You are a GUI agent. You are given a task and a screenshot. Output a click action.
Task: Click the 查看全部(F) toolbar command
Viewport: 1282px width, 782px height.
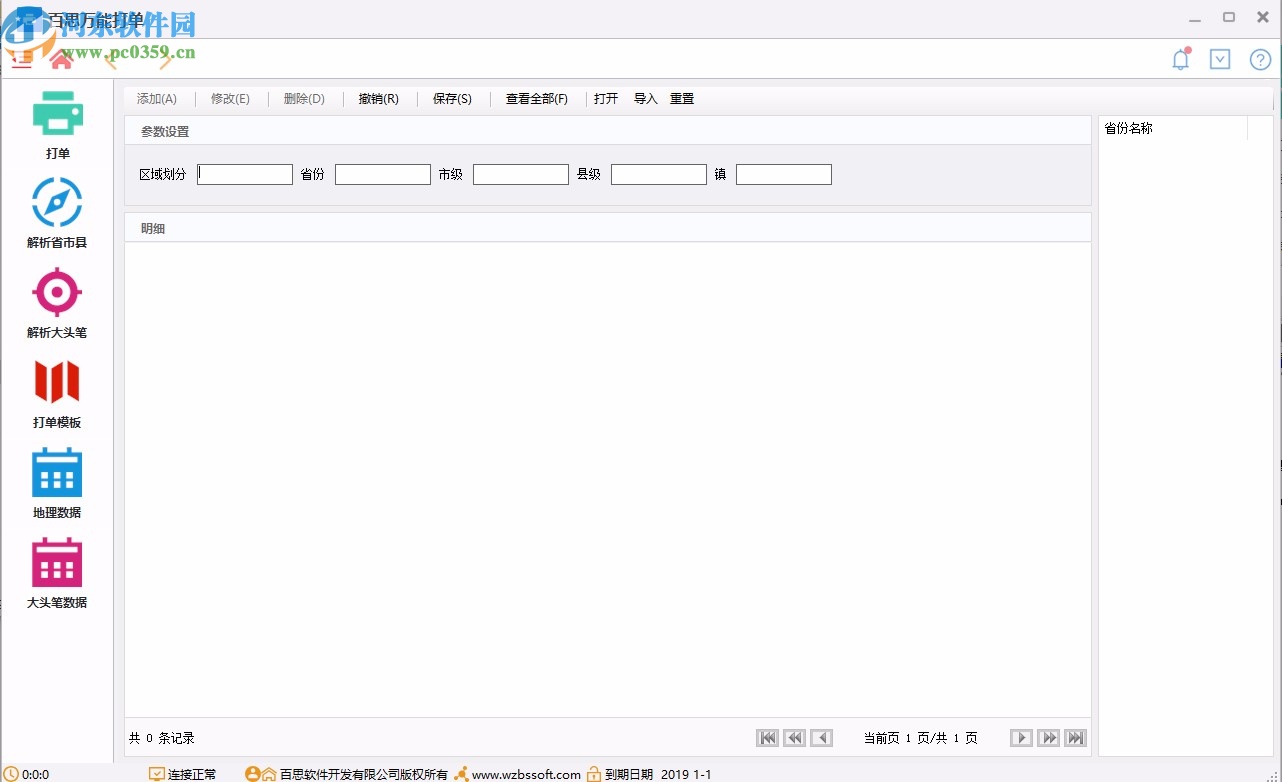(536, 98)
